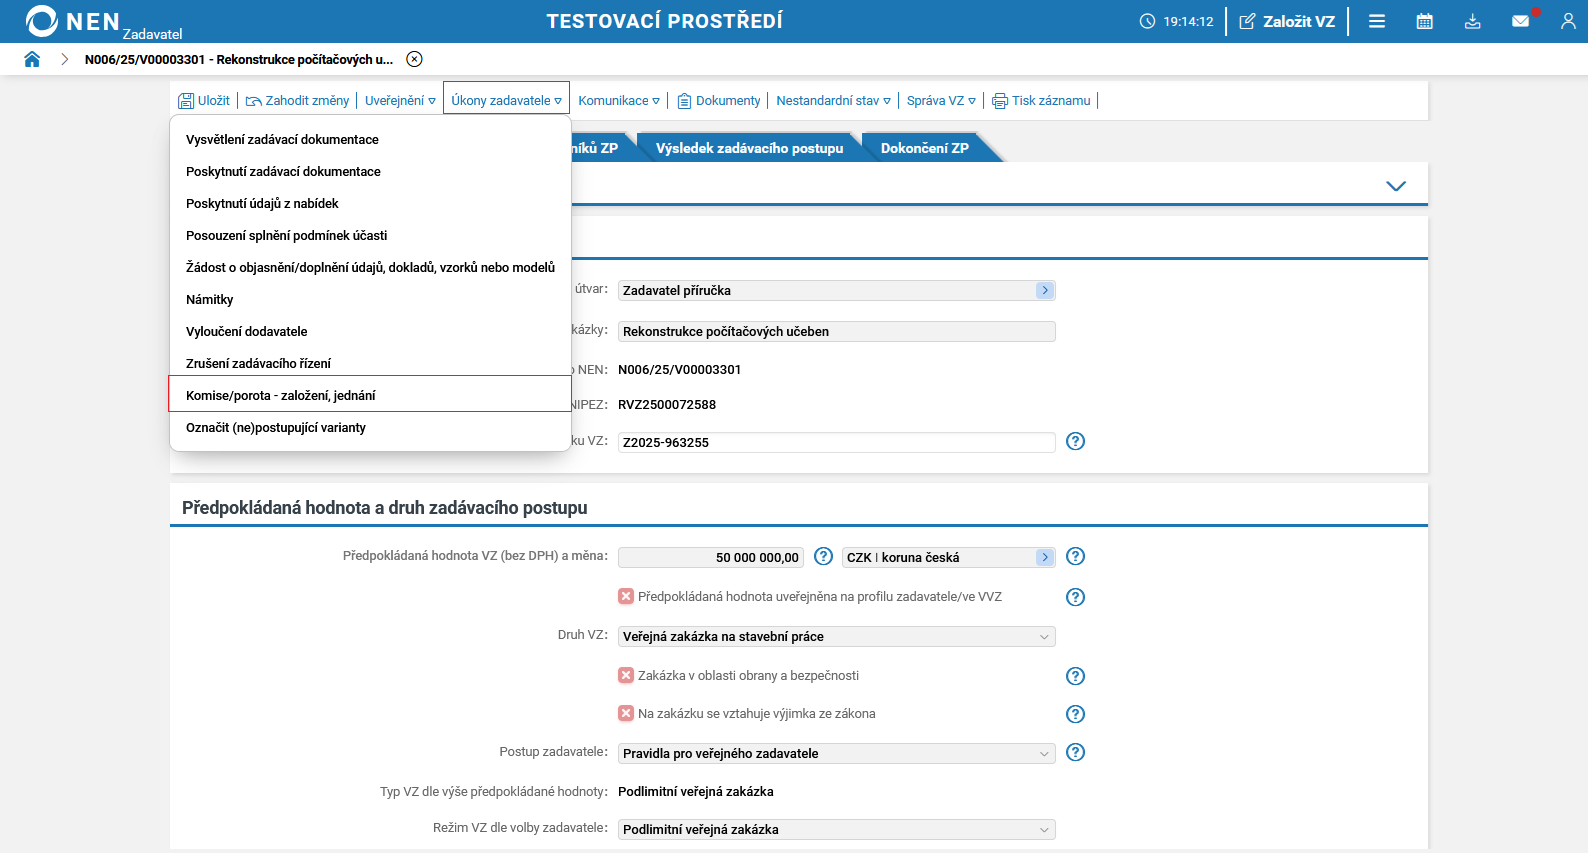Expand the Postup zadavatele dropdown
This screenshot has height=853, width=1588.
pos(836,754)
